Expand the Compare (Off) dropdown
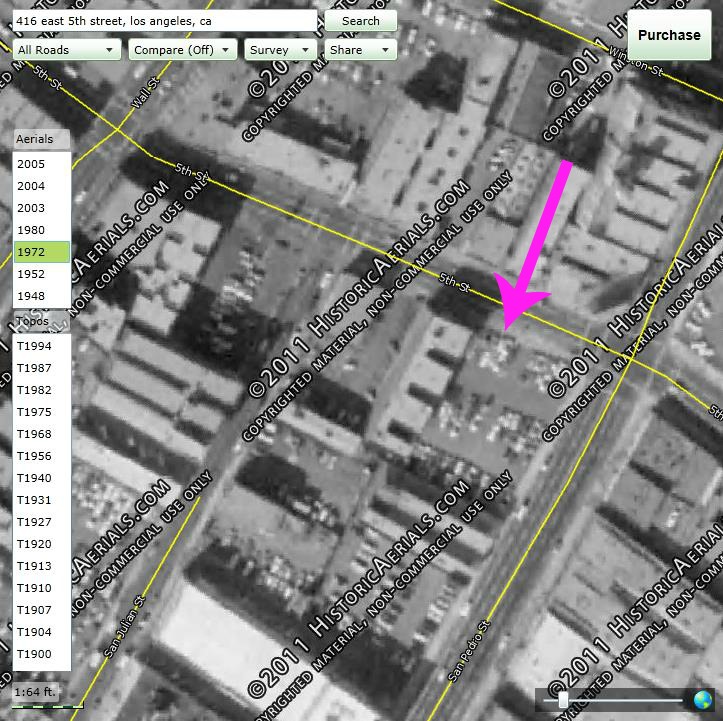Screen dimensions: 723x721 [x=183, y=50]
